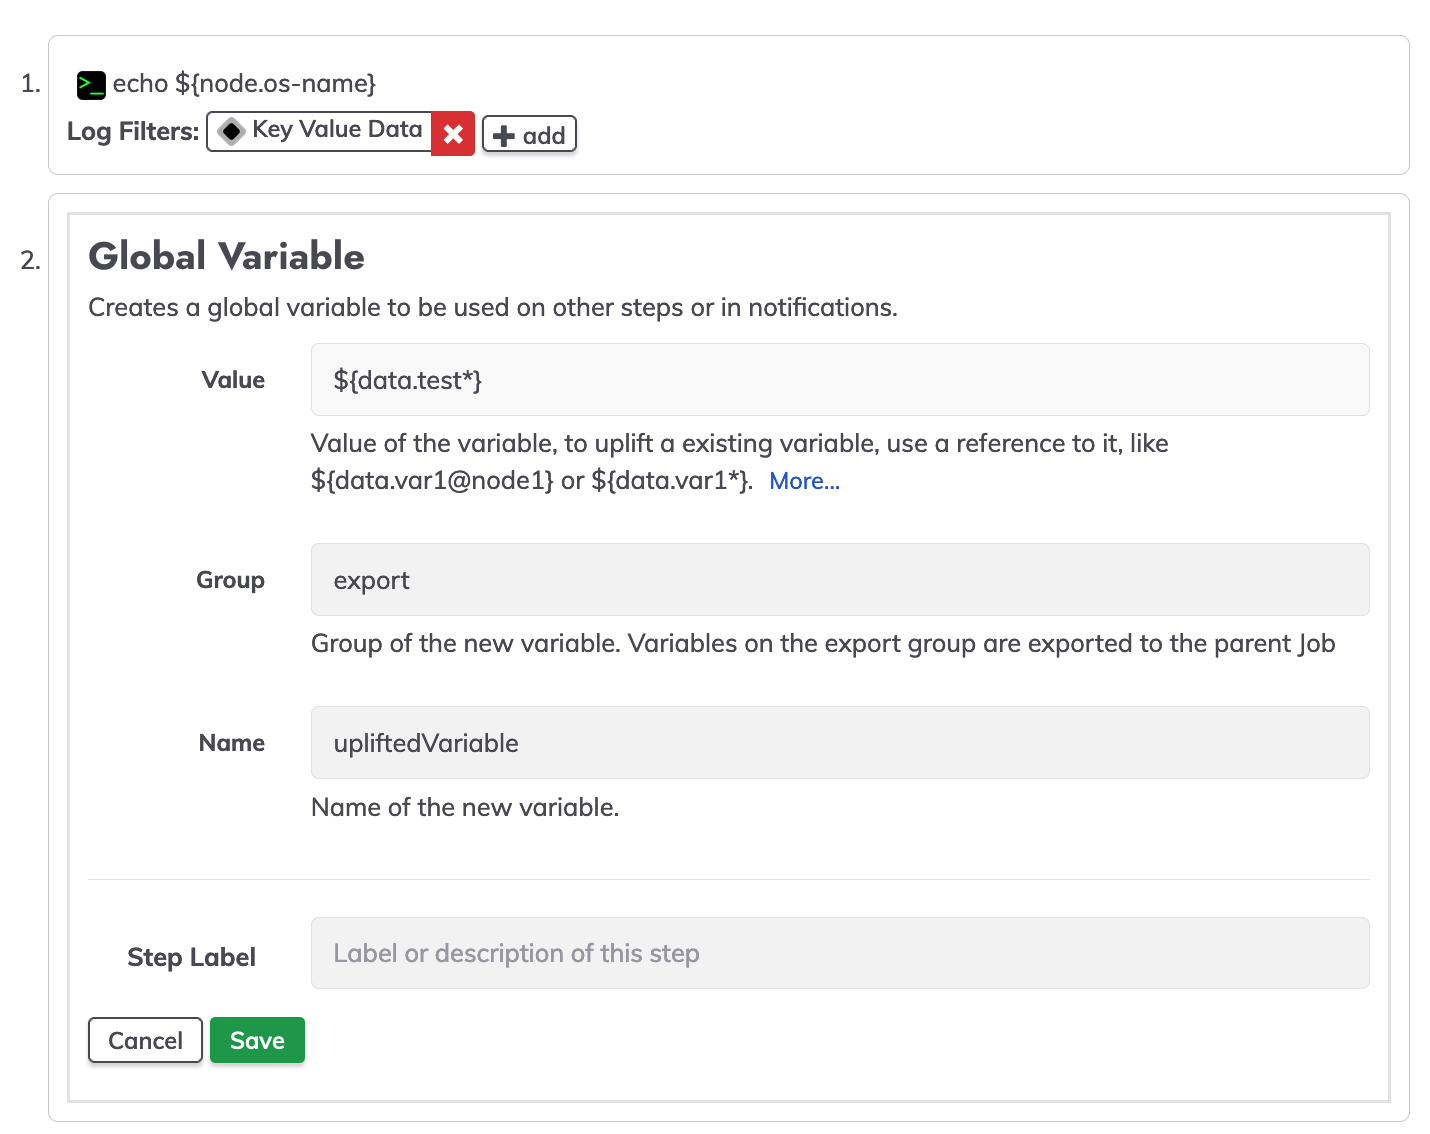The height and width of the screenshot is (1134, 1430).
Task: Click the Group field label
Action: click(230, 580)
